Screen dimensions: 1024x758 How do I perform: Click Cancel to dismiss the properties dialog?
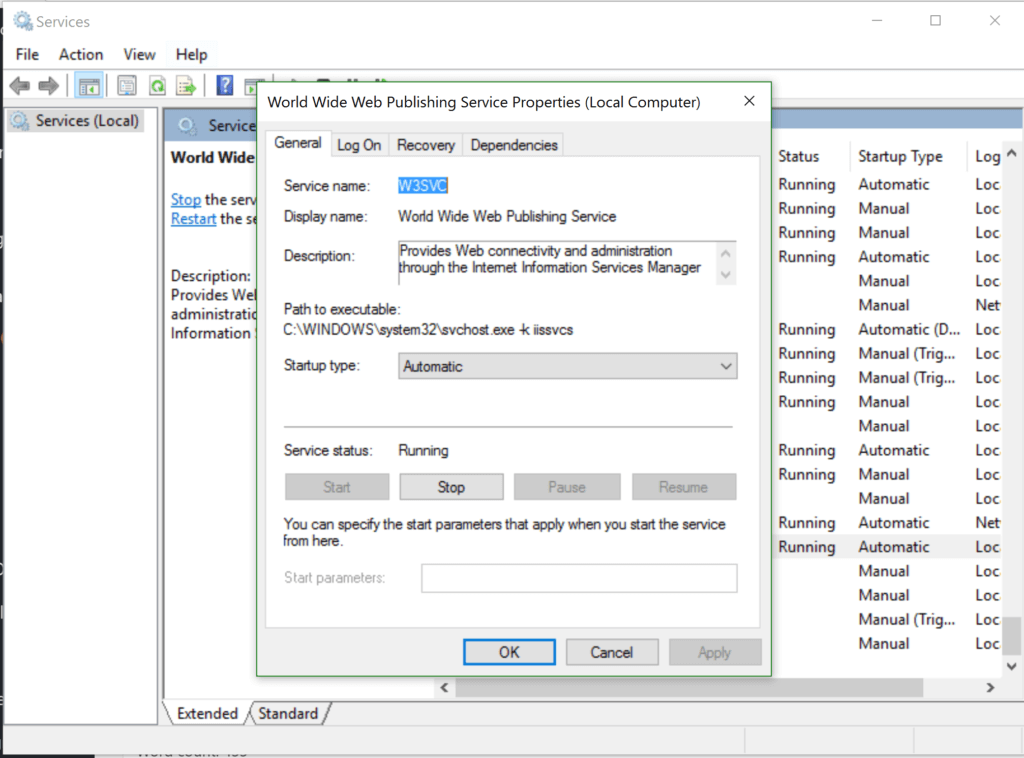coord(612,652)
